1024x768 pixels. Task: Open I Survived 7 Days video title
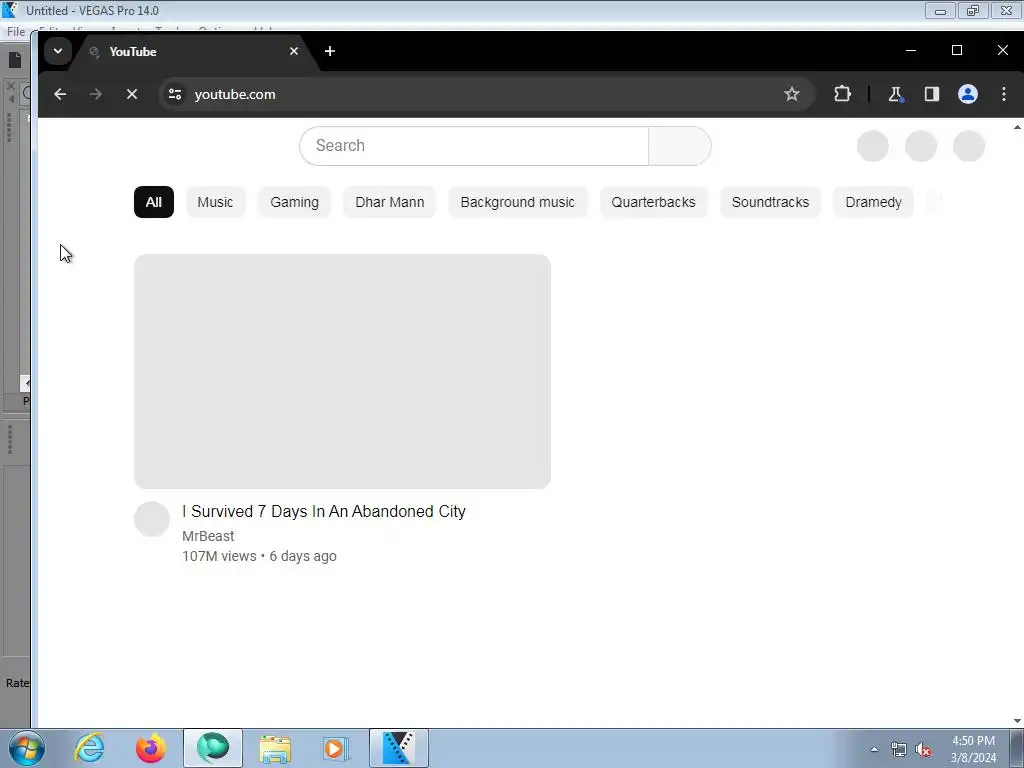(x=324, y=511)
